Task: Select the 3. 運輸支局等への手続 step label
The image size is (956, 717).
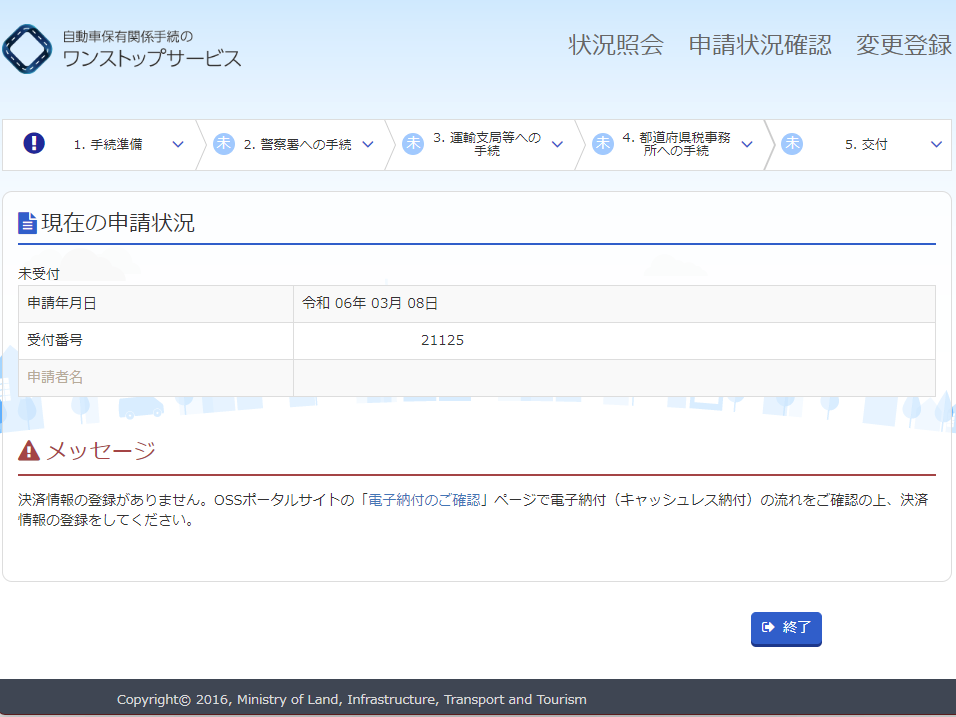Action: 487,144
